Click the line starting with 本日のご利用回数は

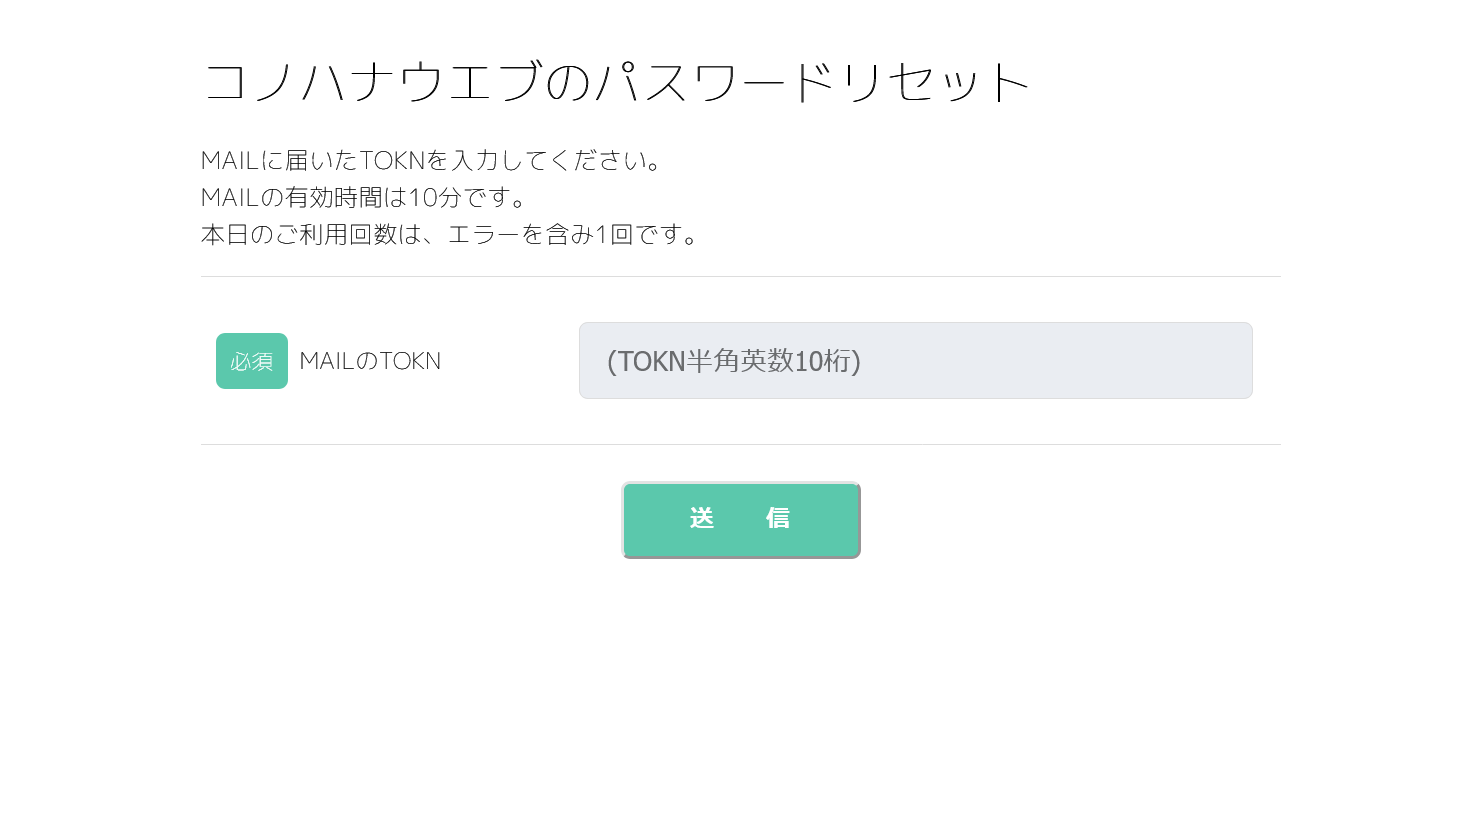pyautogui.click(x=450, y=234)
